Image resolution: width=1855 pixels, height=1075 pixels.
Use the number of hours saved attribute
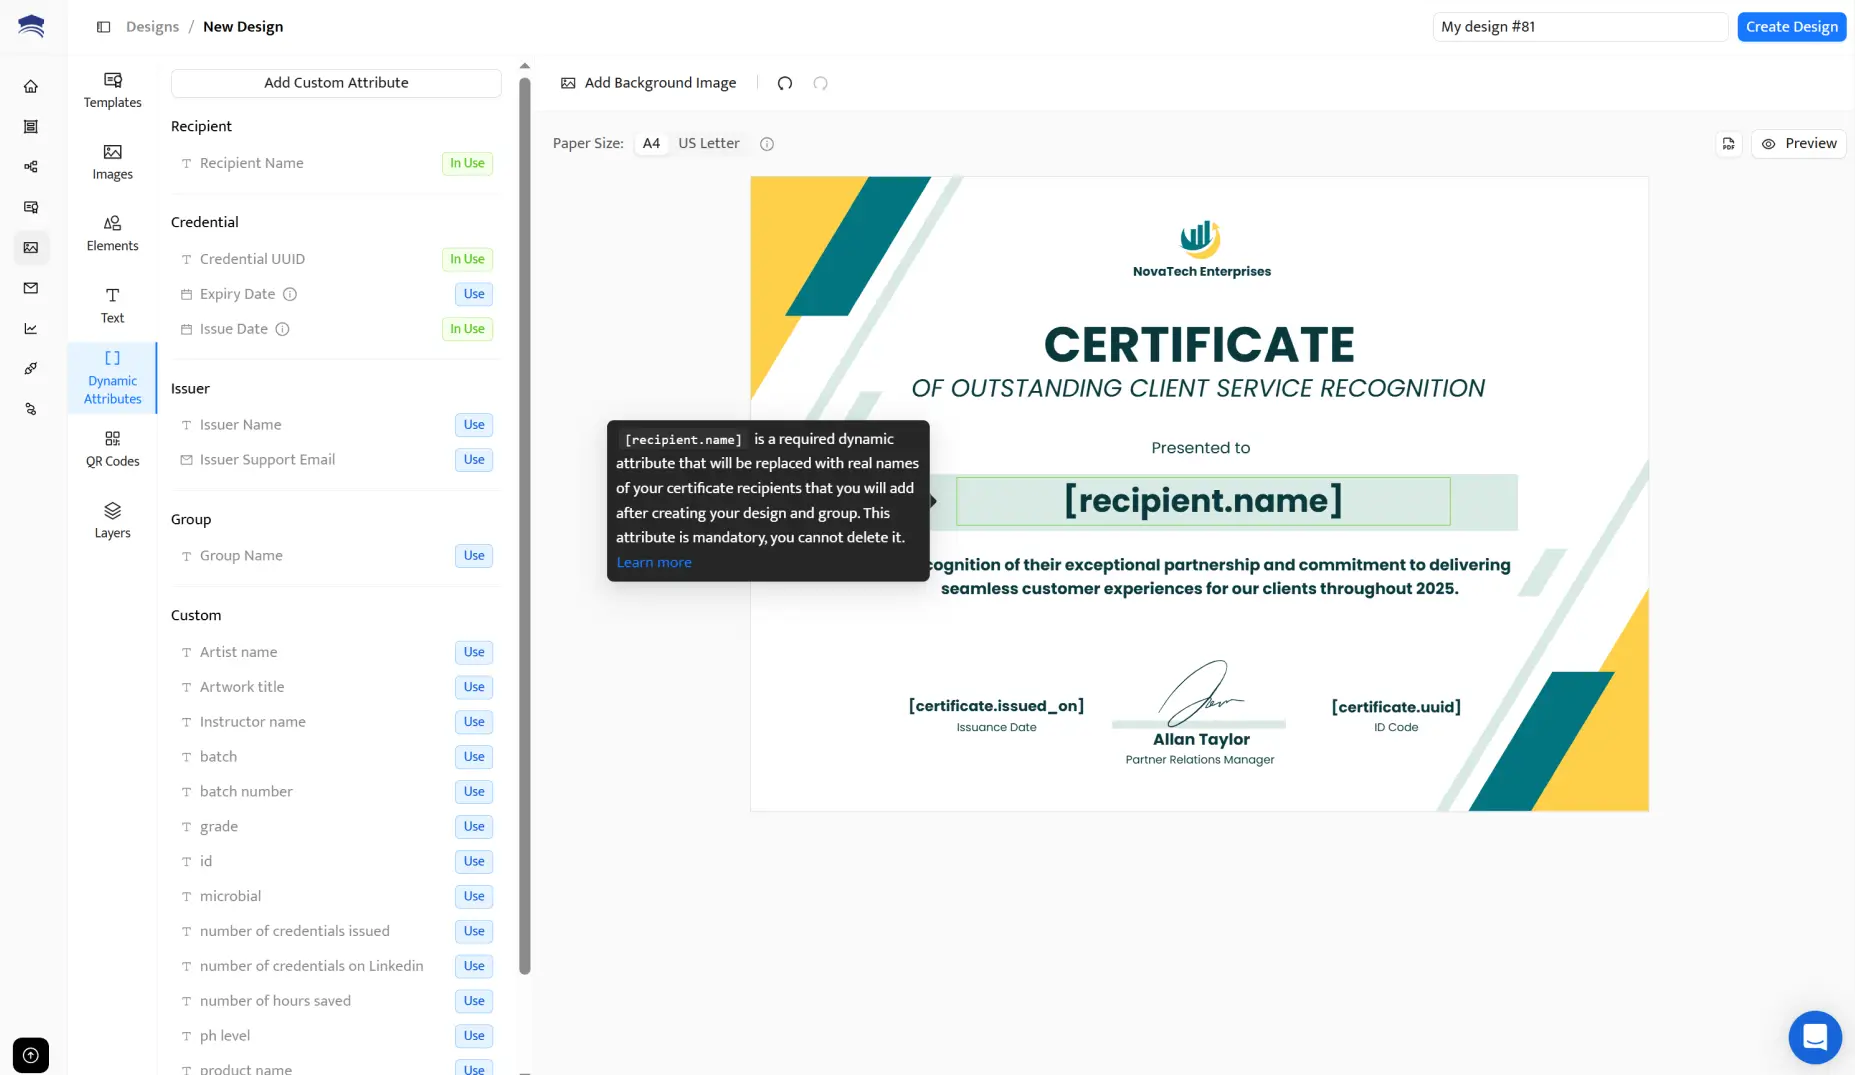coord(474,1001)
